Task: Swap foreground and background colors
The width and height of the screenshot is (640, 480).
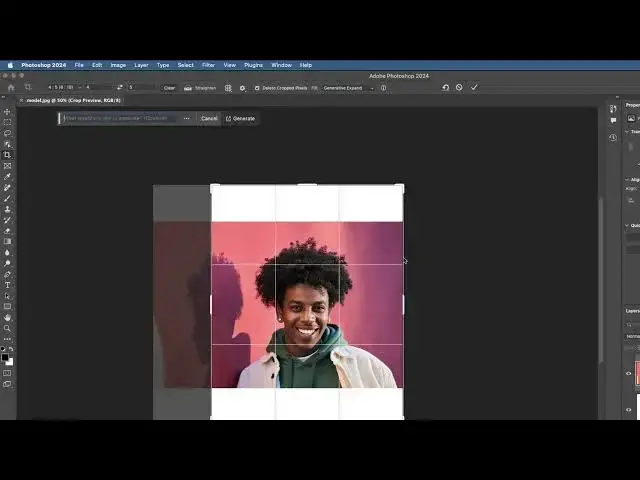Action: click(x=11, y=349)
